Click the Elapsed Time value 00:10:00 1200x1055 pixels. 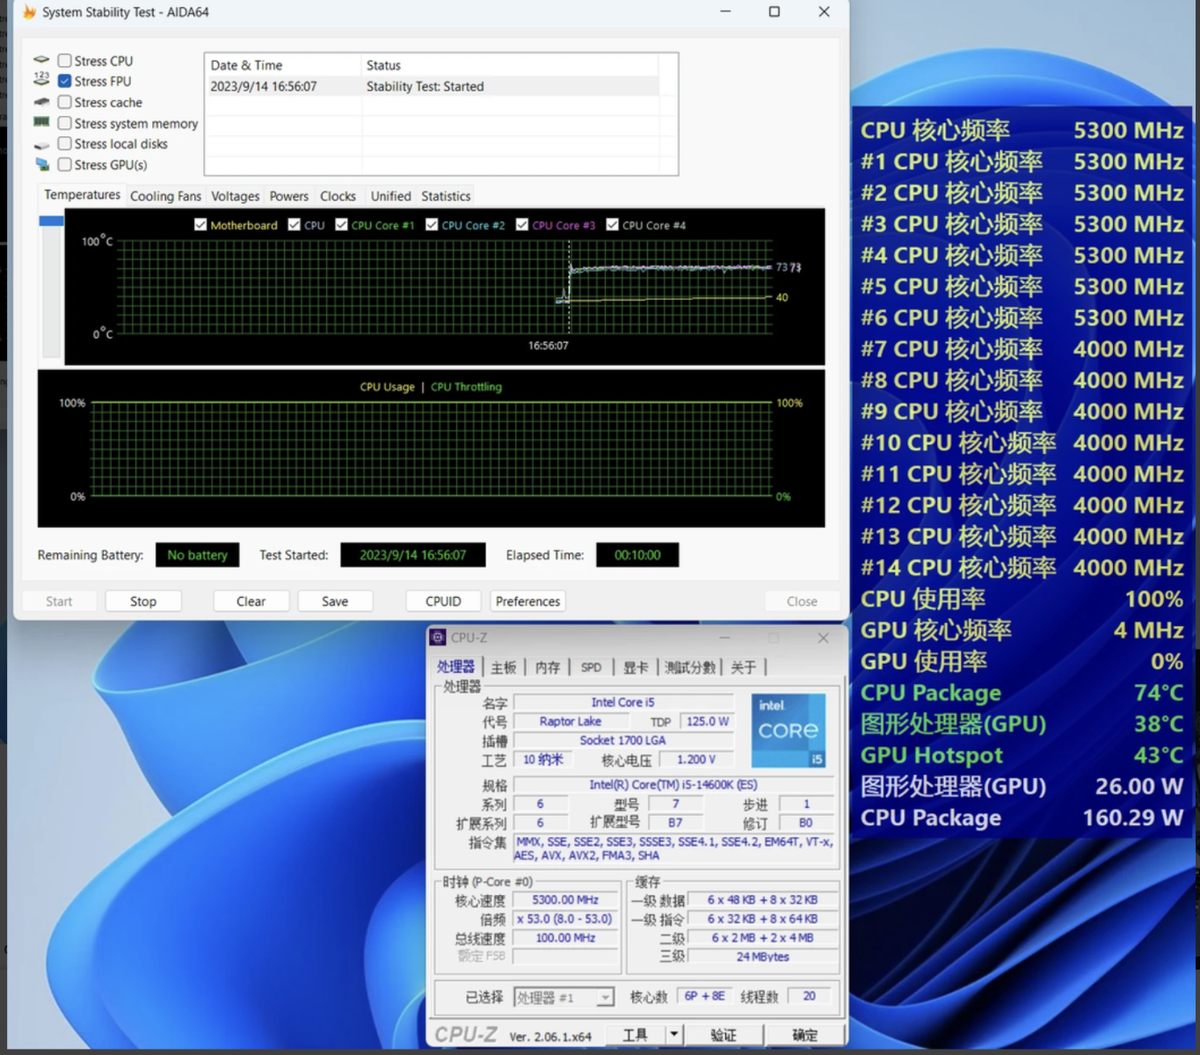(x=638, y=555)
